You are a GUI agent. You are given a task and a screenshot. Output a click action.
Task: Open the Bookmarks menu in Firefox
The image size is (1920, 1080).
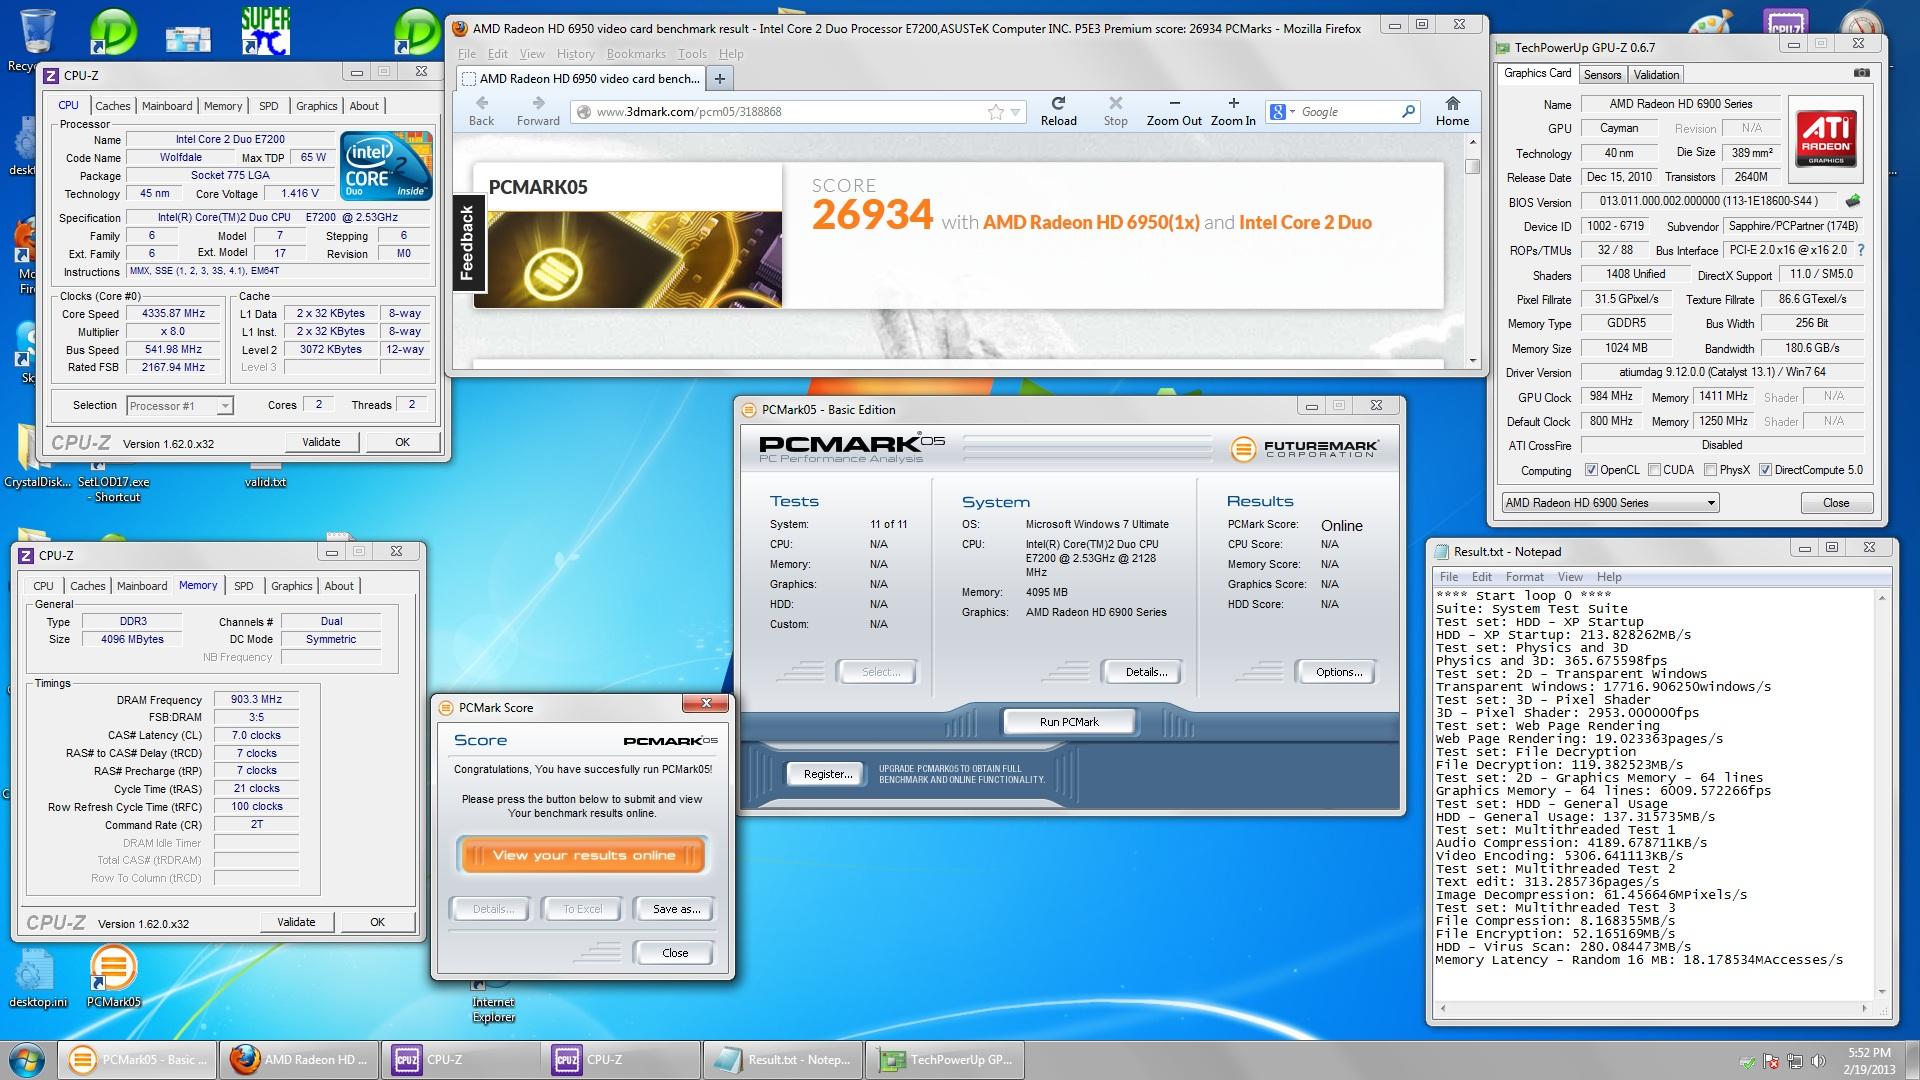pyautogui.click(x=636, y=54)
